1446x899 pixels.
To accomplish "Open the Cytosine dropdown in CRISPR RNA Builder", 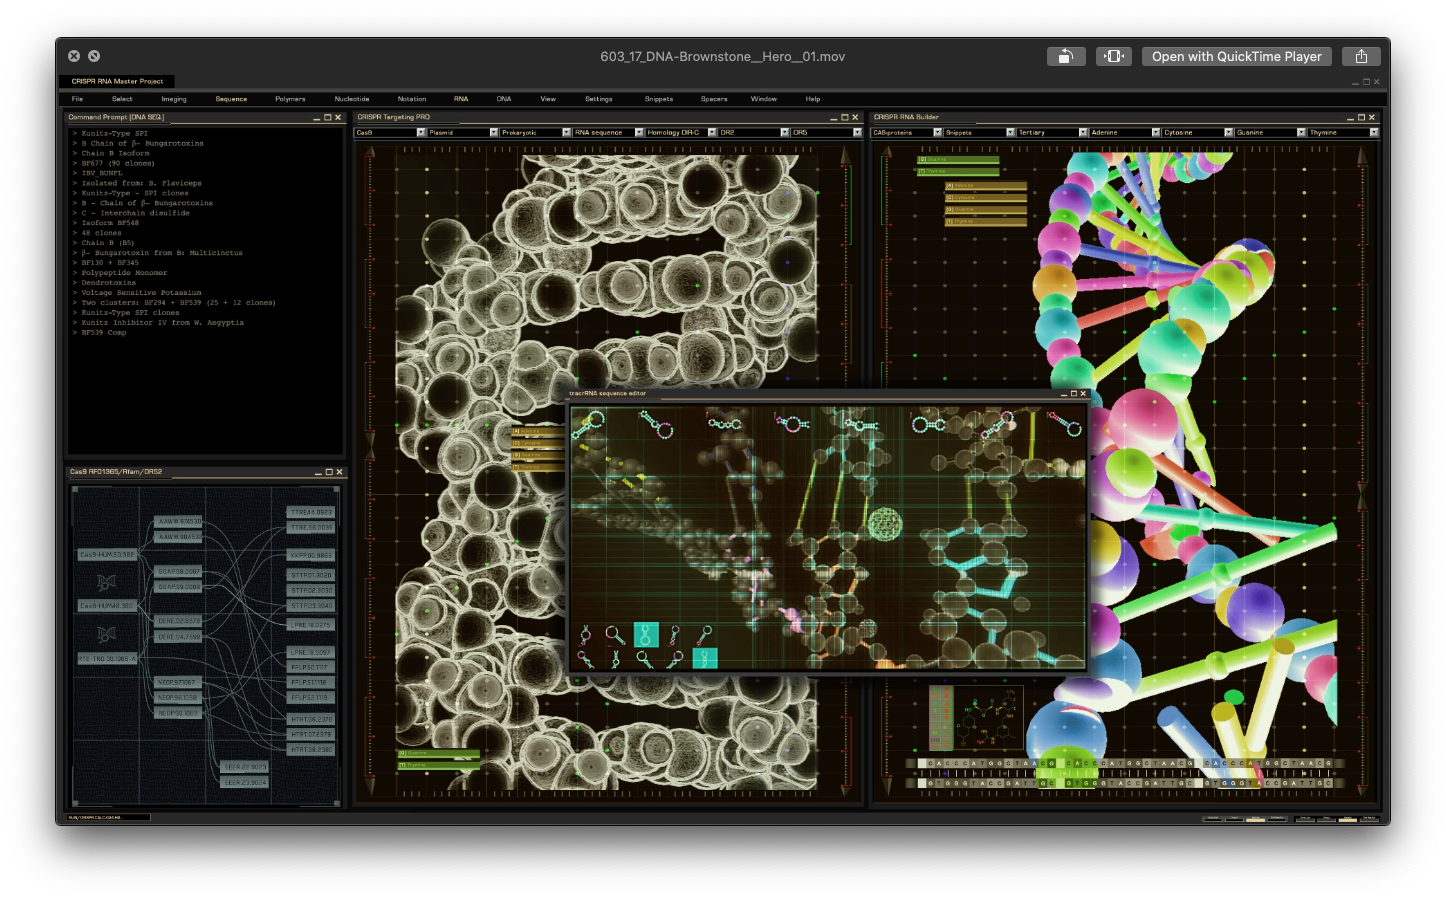I will [1198, 132].
